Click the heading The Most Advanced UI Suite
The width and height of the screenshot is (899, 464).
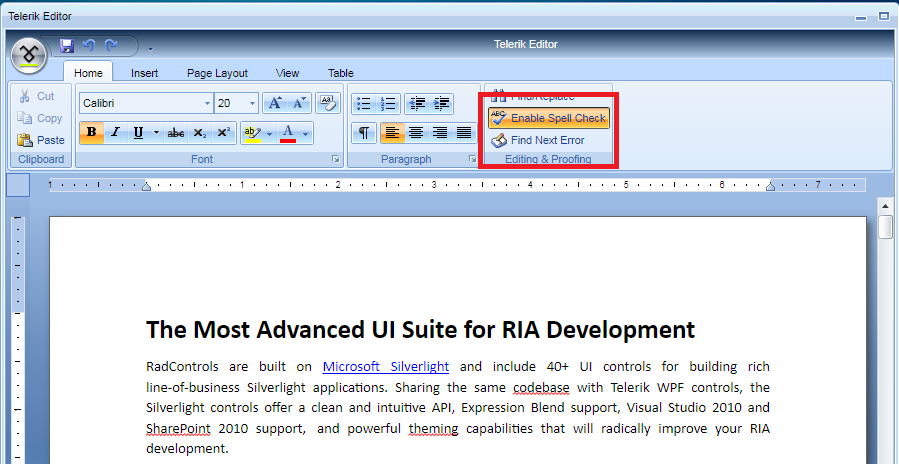coord(420,329)
